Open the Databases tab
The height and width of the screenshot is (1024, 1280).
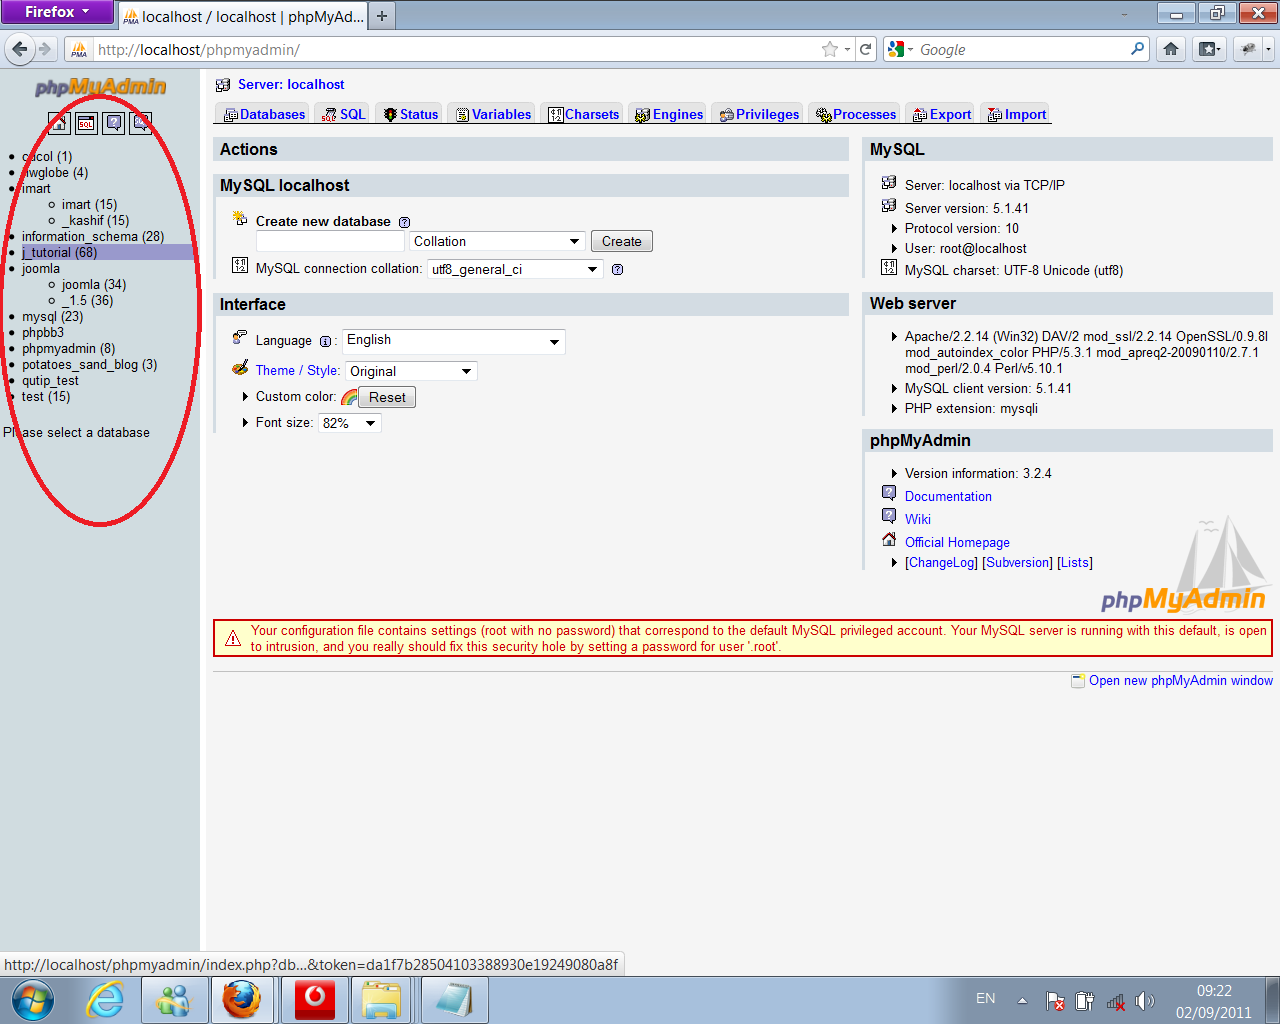(x=264, y=114)
